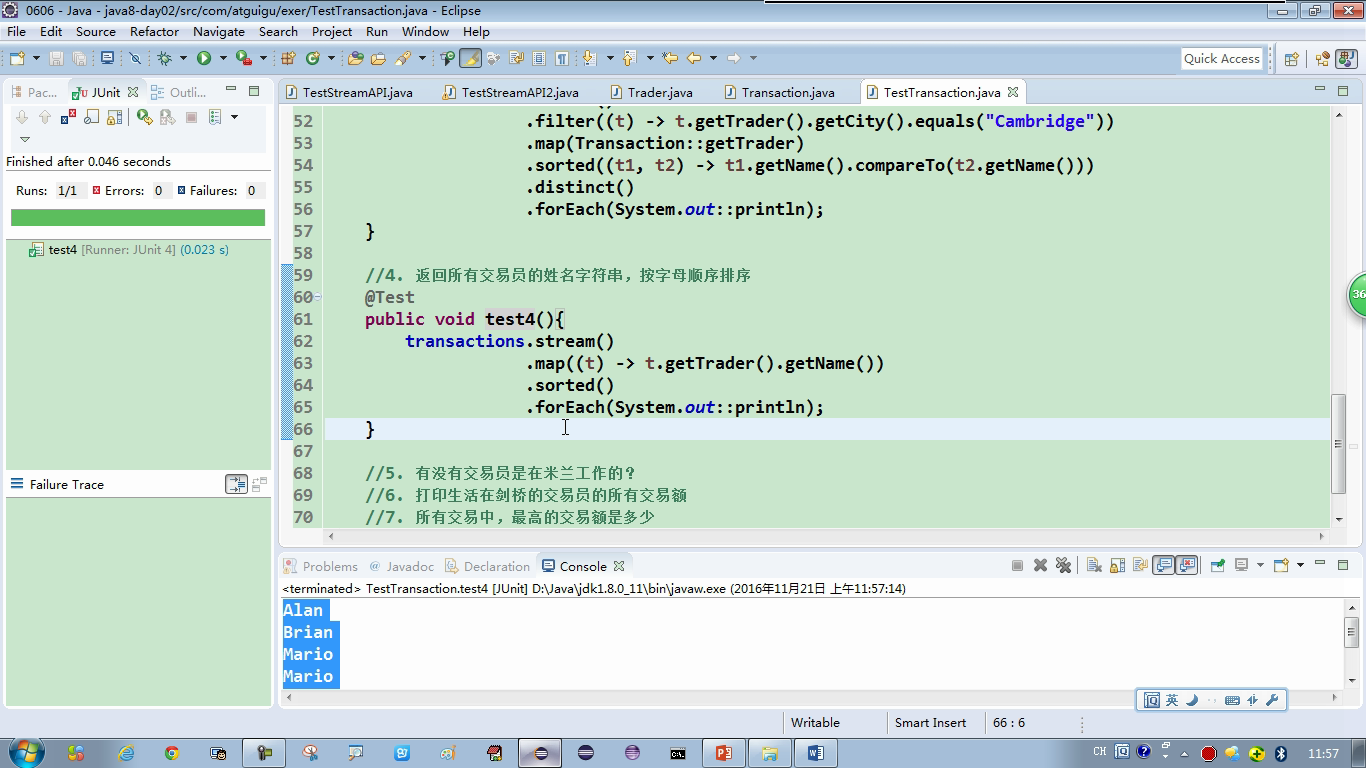Clear the Console output icon
Image resolution: width=1366 pixels, height=768 pixels.
(x=1094, y=565)
